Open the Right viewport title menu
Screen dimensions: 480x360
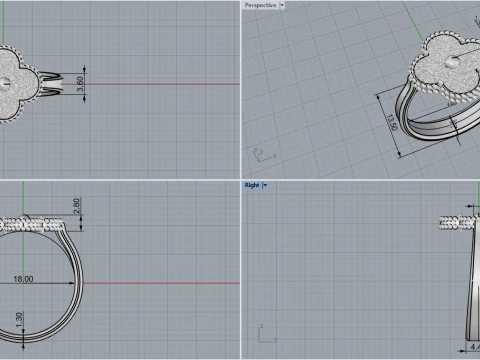click(x=252, y=185)
